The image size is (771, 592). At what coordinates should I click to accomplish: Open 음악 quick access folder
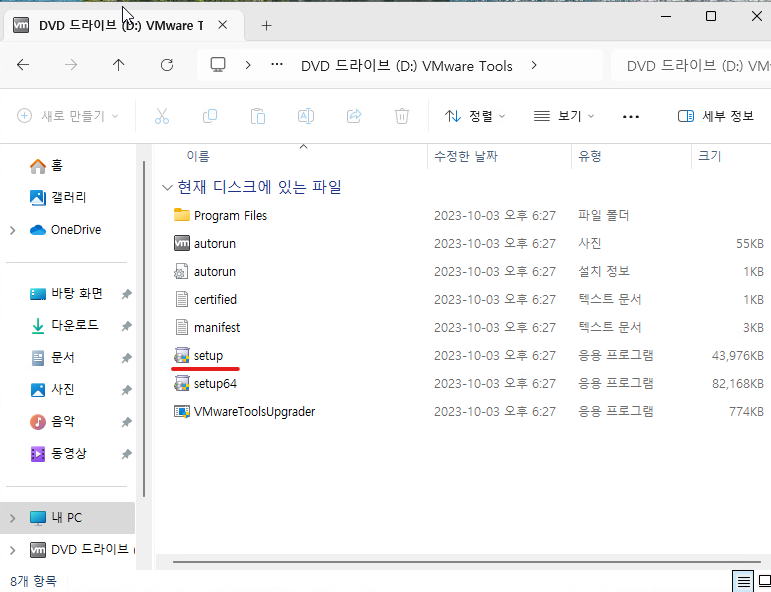tap(52, 421)
